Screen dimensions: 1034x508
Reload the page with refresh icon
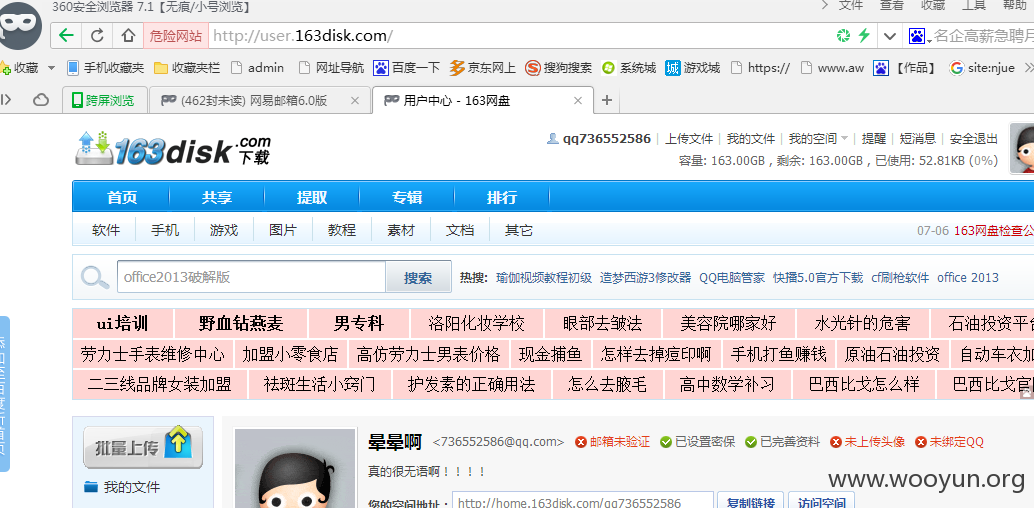[x=97, y=36]
